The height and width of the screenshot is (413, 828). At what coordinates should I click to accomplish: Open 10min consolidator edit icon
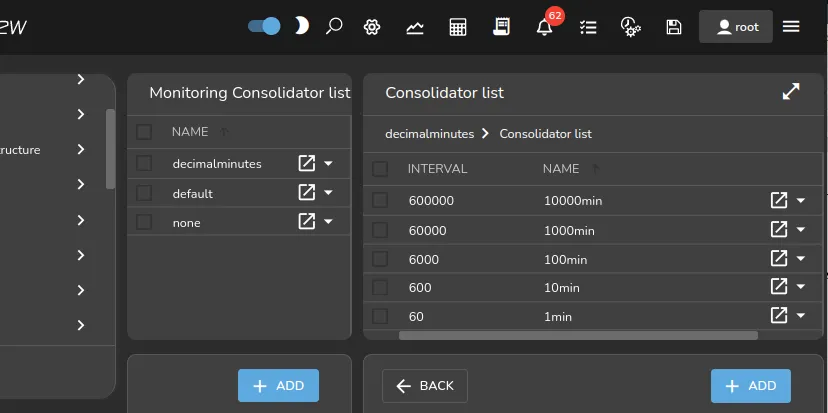pyautogui.click(x=778, y=286)
